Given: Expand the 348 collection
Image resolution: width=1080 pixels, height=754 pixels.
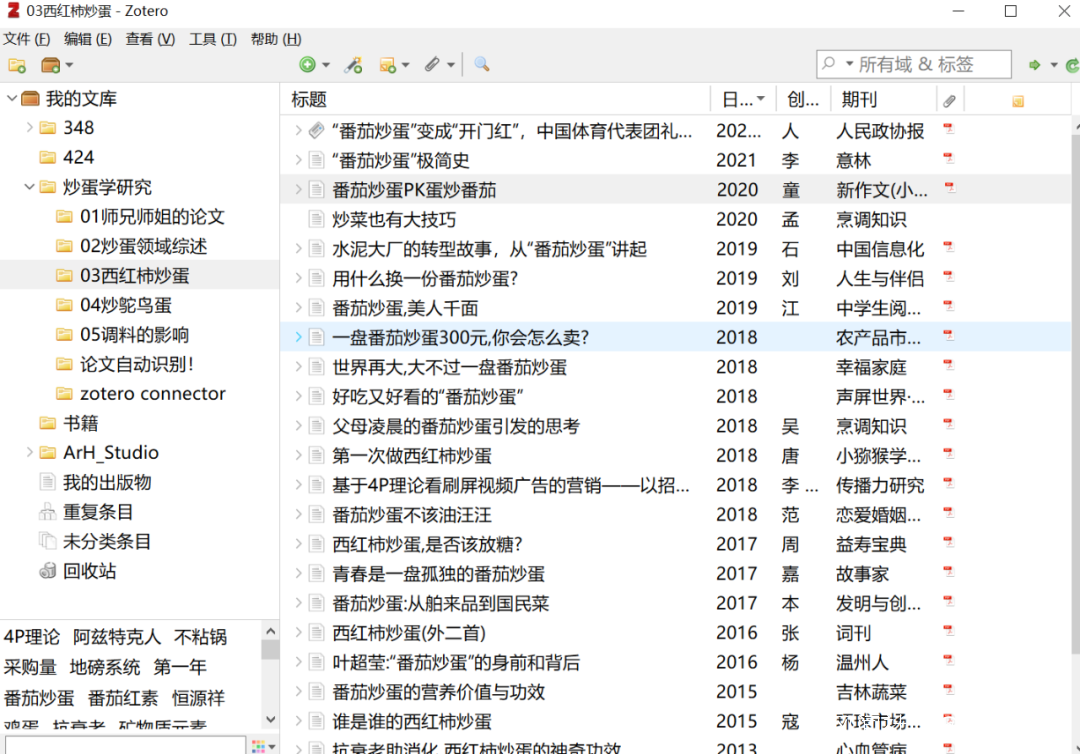Looking at the screenshot, I should pyautogui.click(x=29, y=127).
